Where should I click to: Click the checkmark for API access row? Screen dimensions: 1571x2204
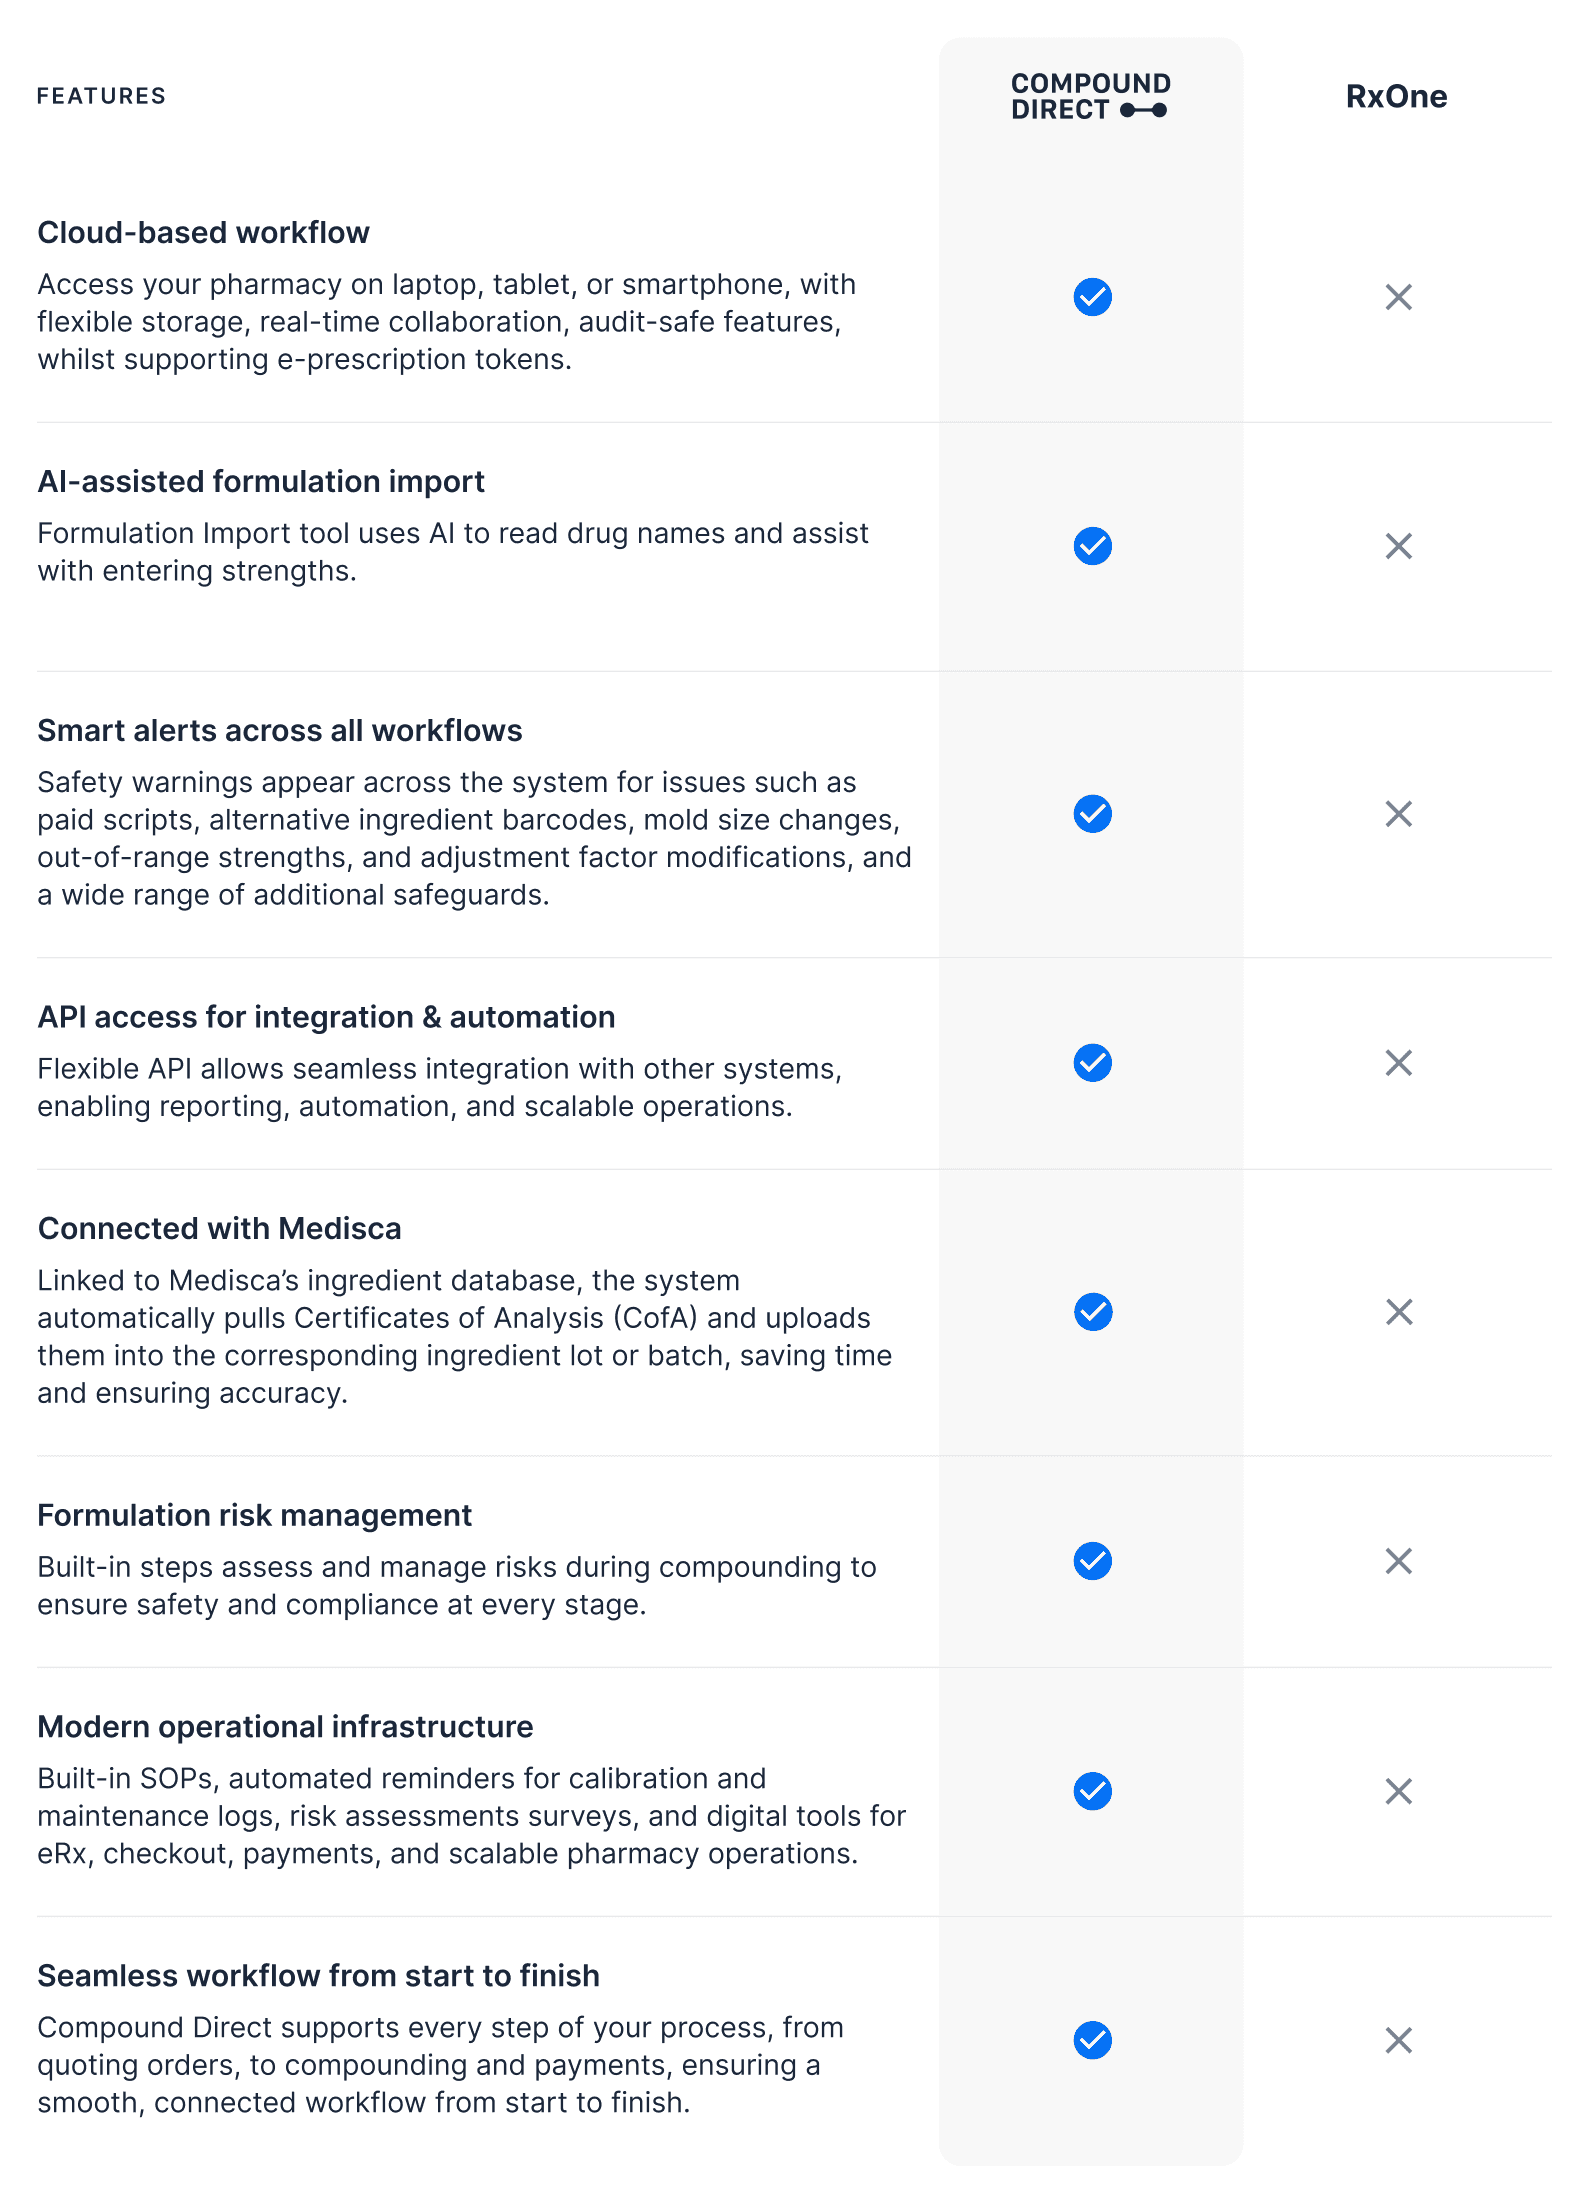click(x=1092, y=1063)
